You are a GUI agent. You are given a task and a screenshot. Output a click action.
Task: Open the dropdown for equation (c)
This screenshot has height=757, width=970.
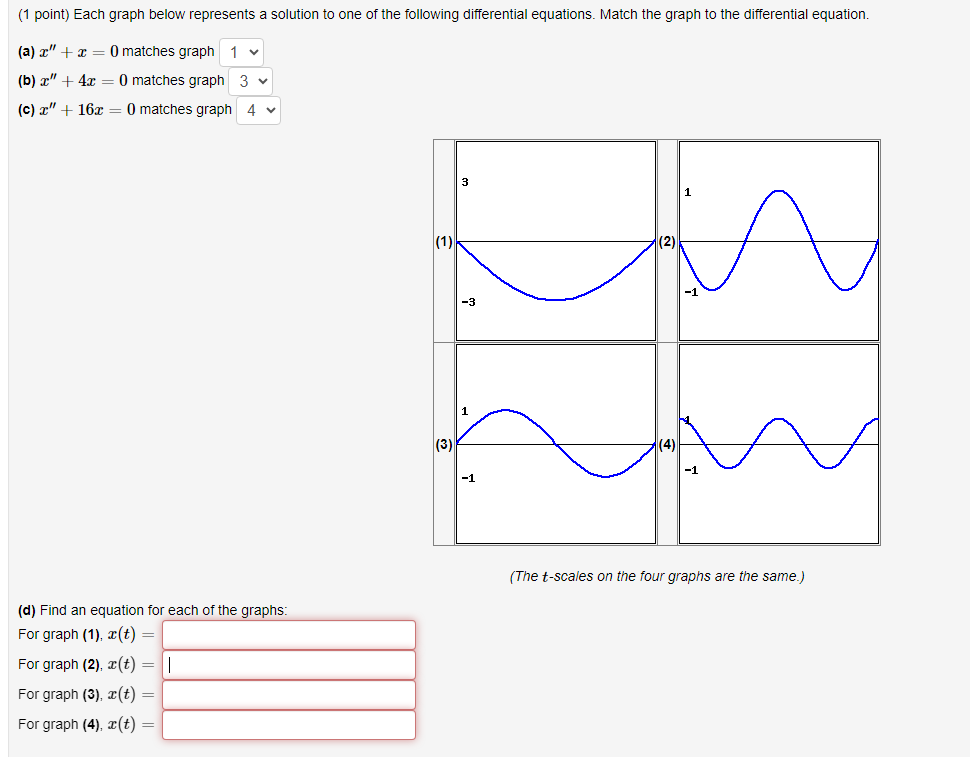pyautogui.click(x=258, y=110)
